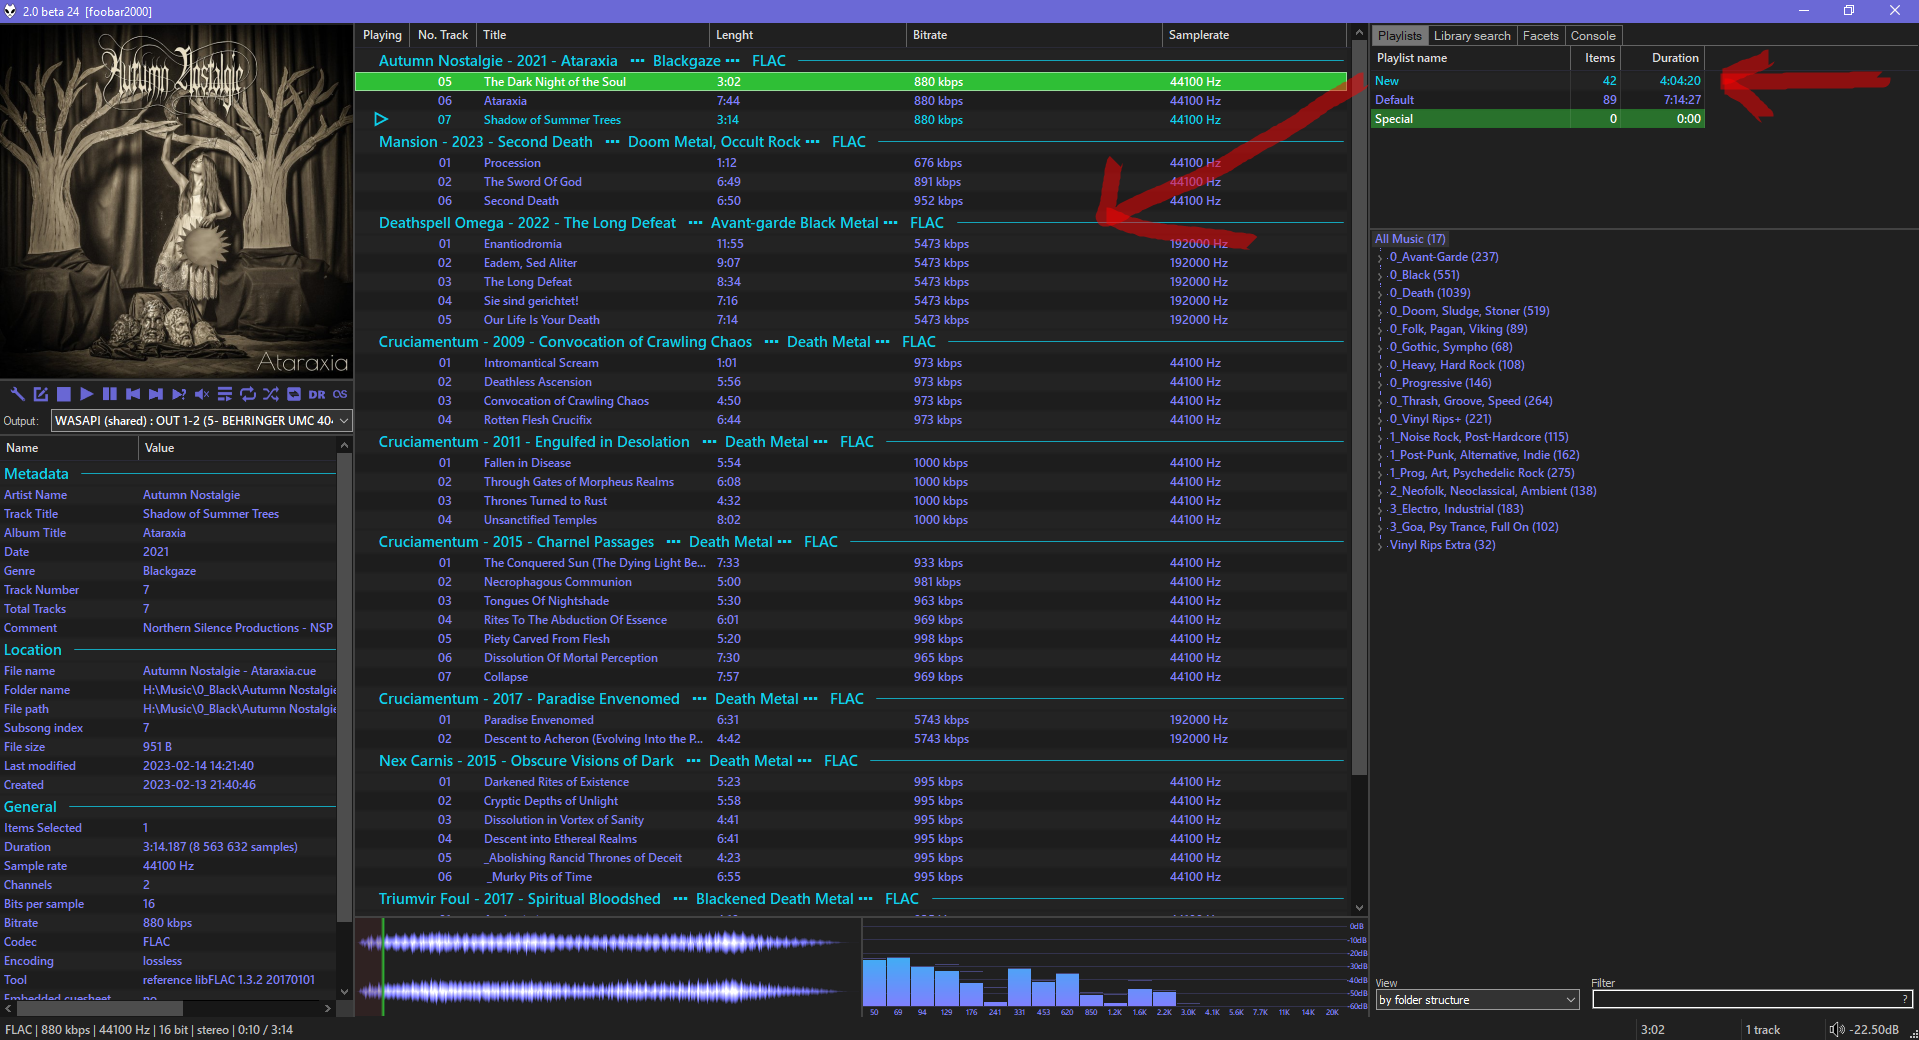Stop playback with the square button
Image resolution: width=1919 pixels, height=1040 pixels.
click(63, 394)
